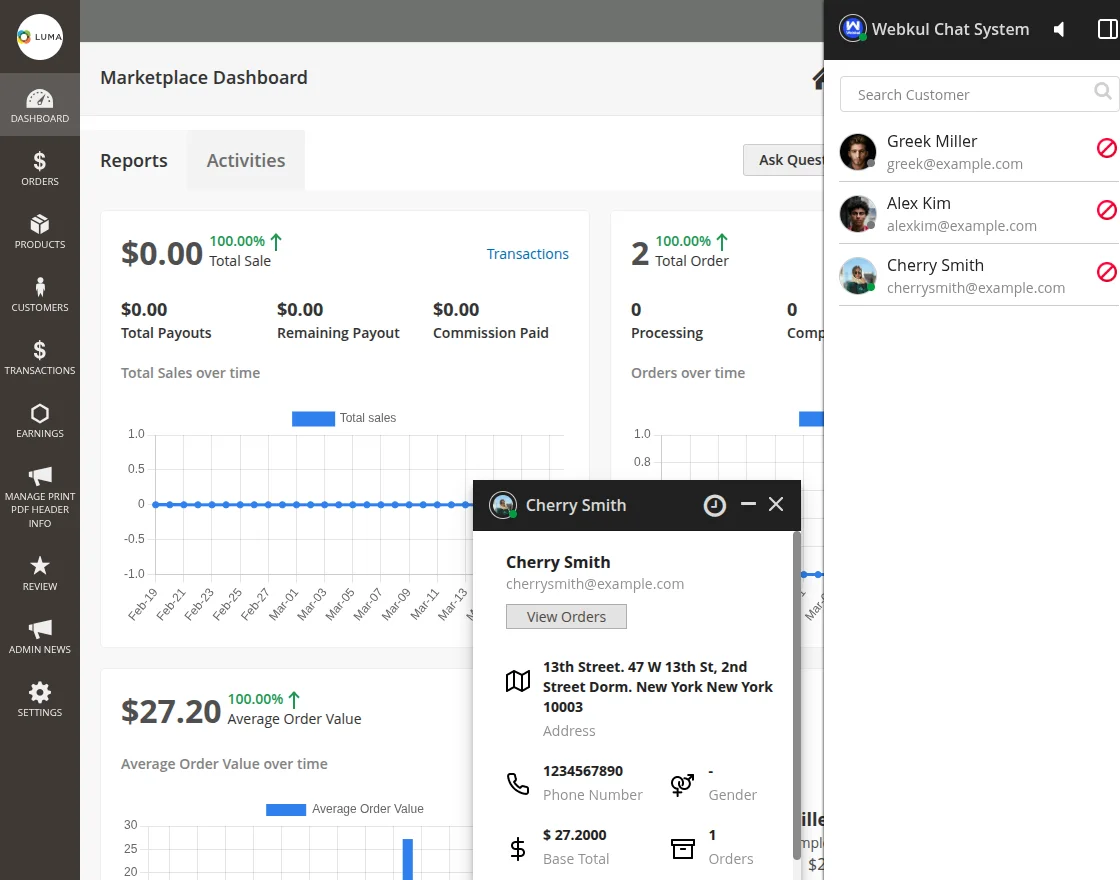Viewport: 1120px width, 880px height.
Task: Click the View Orders button
Action: point(566,617)
